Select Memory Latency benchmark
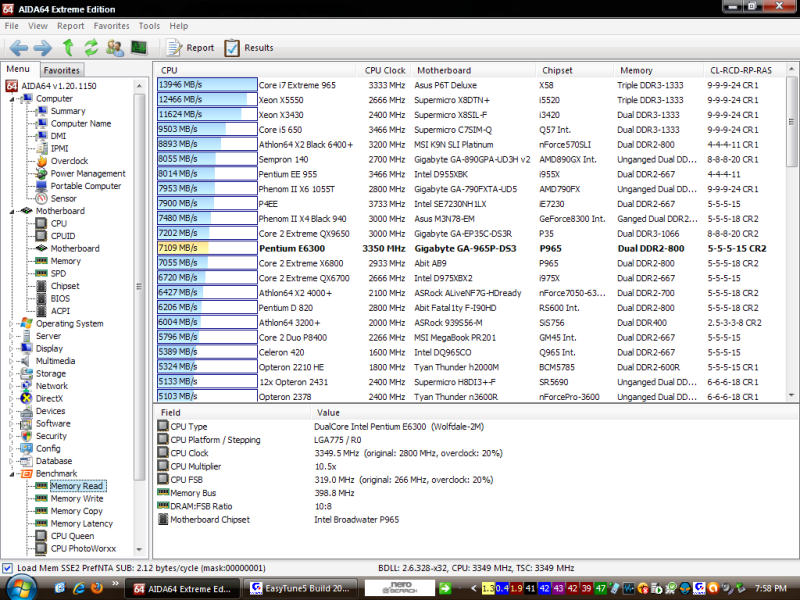 pos(82,523)
